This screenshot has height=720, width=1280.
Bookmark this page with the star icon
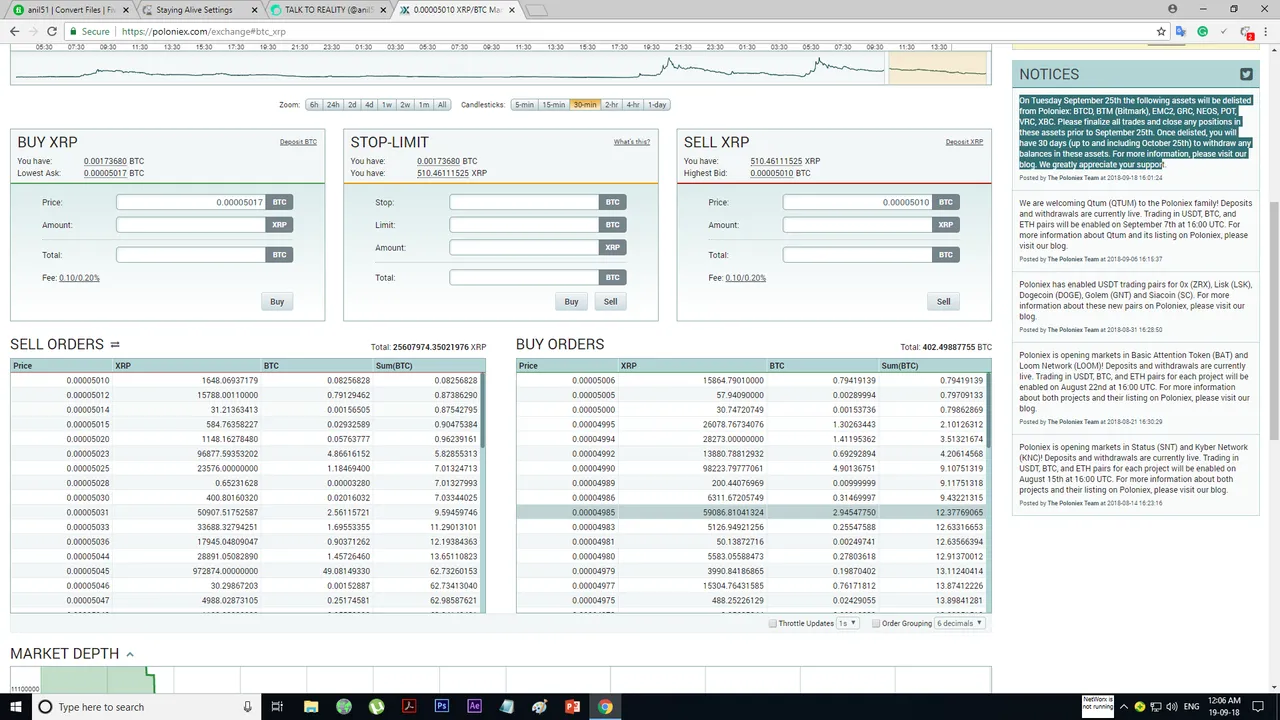click(1160, 32)
